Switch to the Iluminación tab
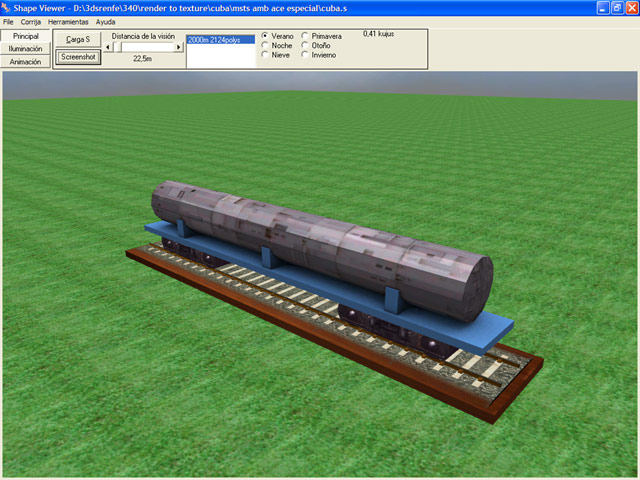 tap(25, 49)
